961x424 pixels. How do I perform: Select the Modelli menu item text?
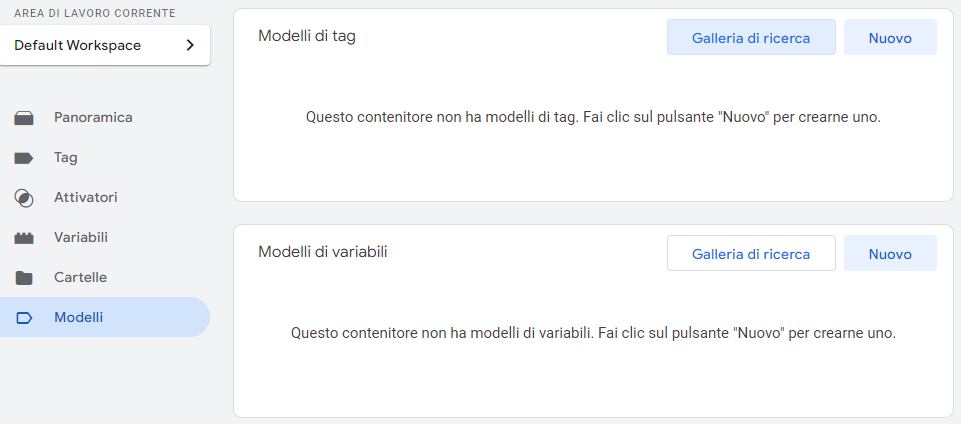[x=79, y=317]
